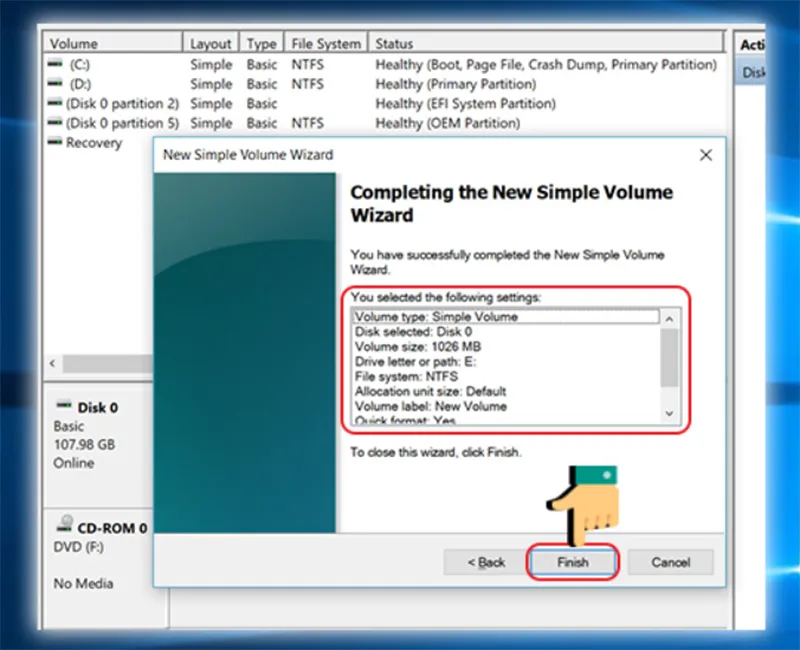800x650 pixels.
Task: Click settings list scroll down arrow
Action: point(669,414)
